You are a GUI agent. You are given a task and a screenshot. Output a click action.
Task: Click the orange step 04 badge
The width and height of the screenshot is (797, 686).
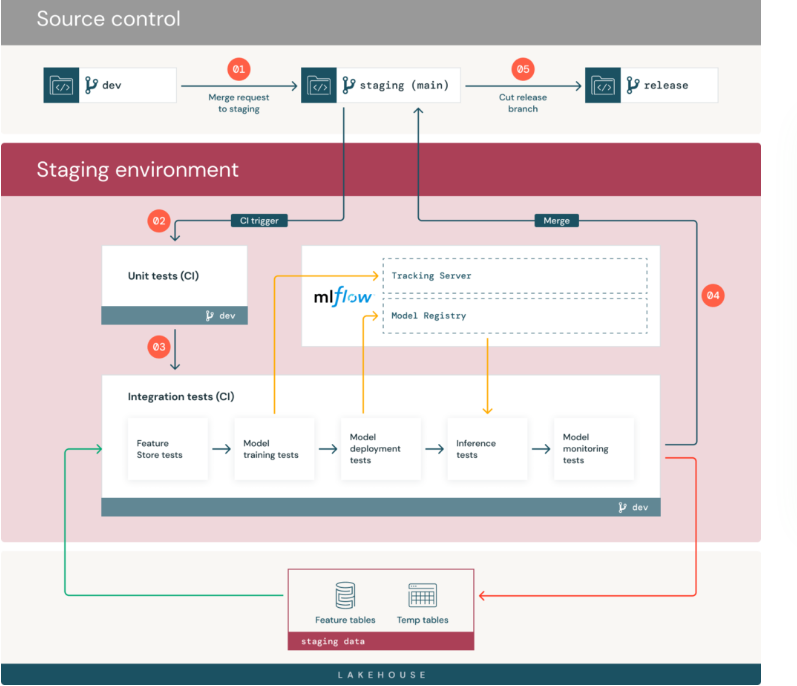tap(712, 295)
